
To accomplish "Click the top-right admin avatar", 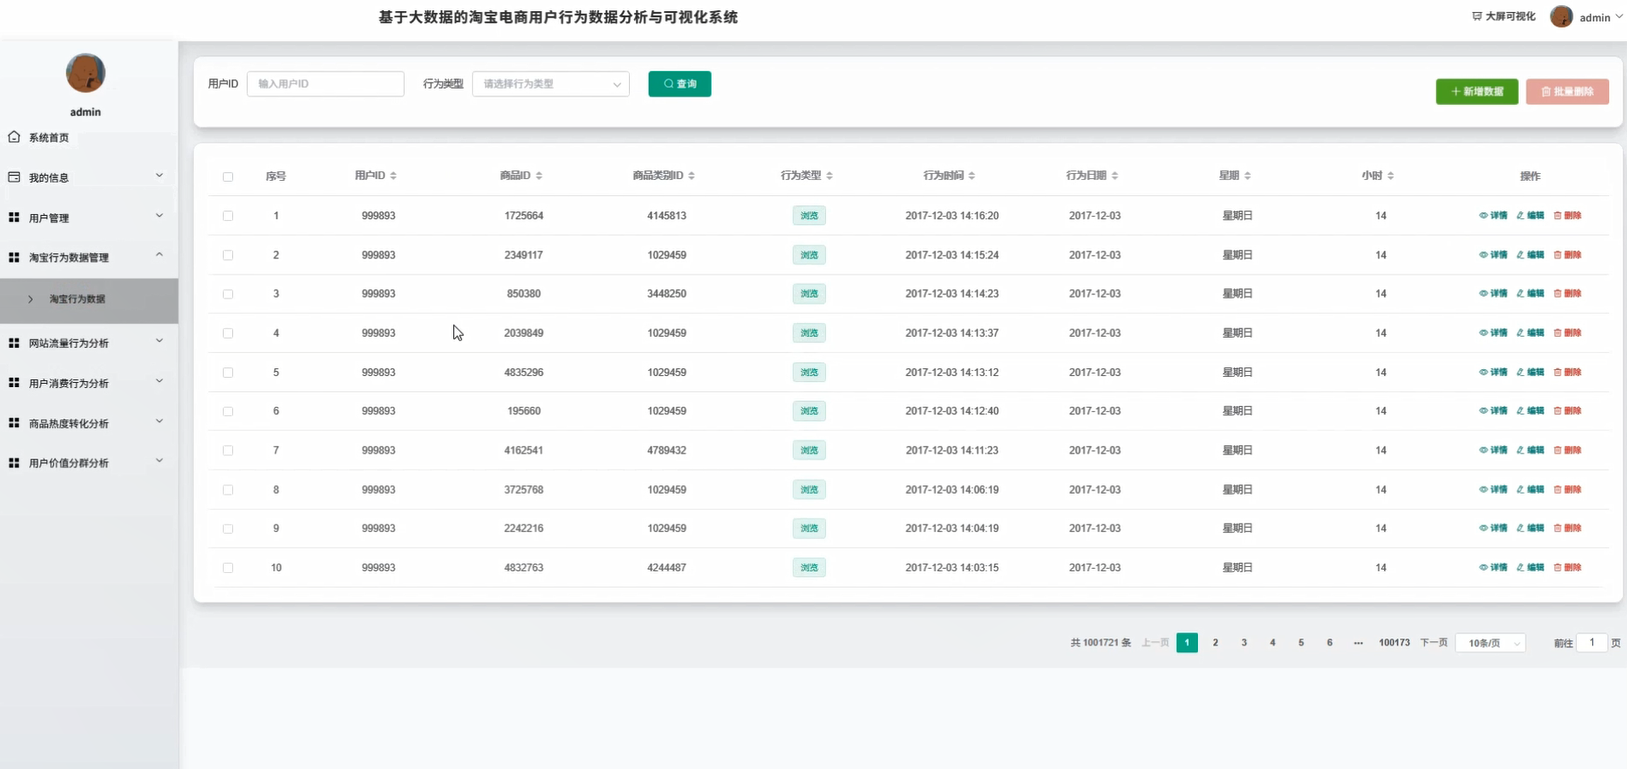I will point(1561,17).
